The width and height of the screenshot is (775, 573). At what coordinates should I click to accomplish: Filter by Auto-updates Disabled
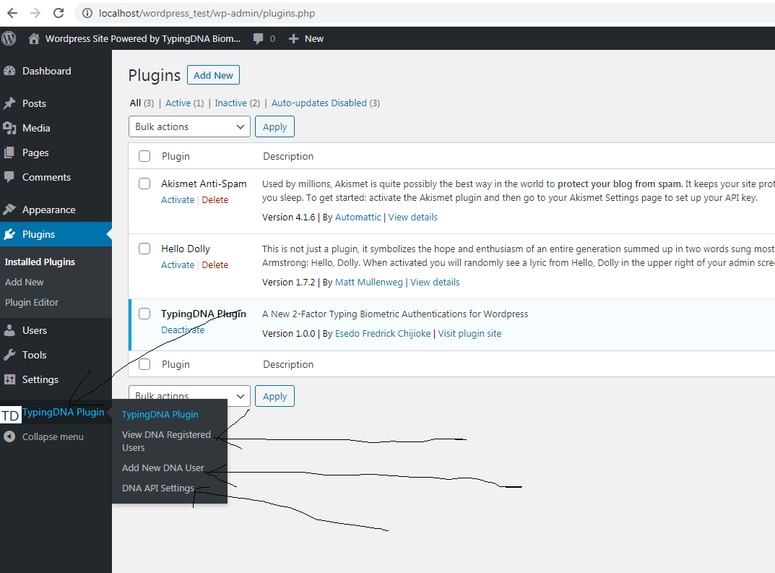(x=325, y=103)
